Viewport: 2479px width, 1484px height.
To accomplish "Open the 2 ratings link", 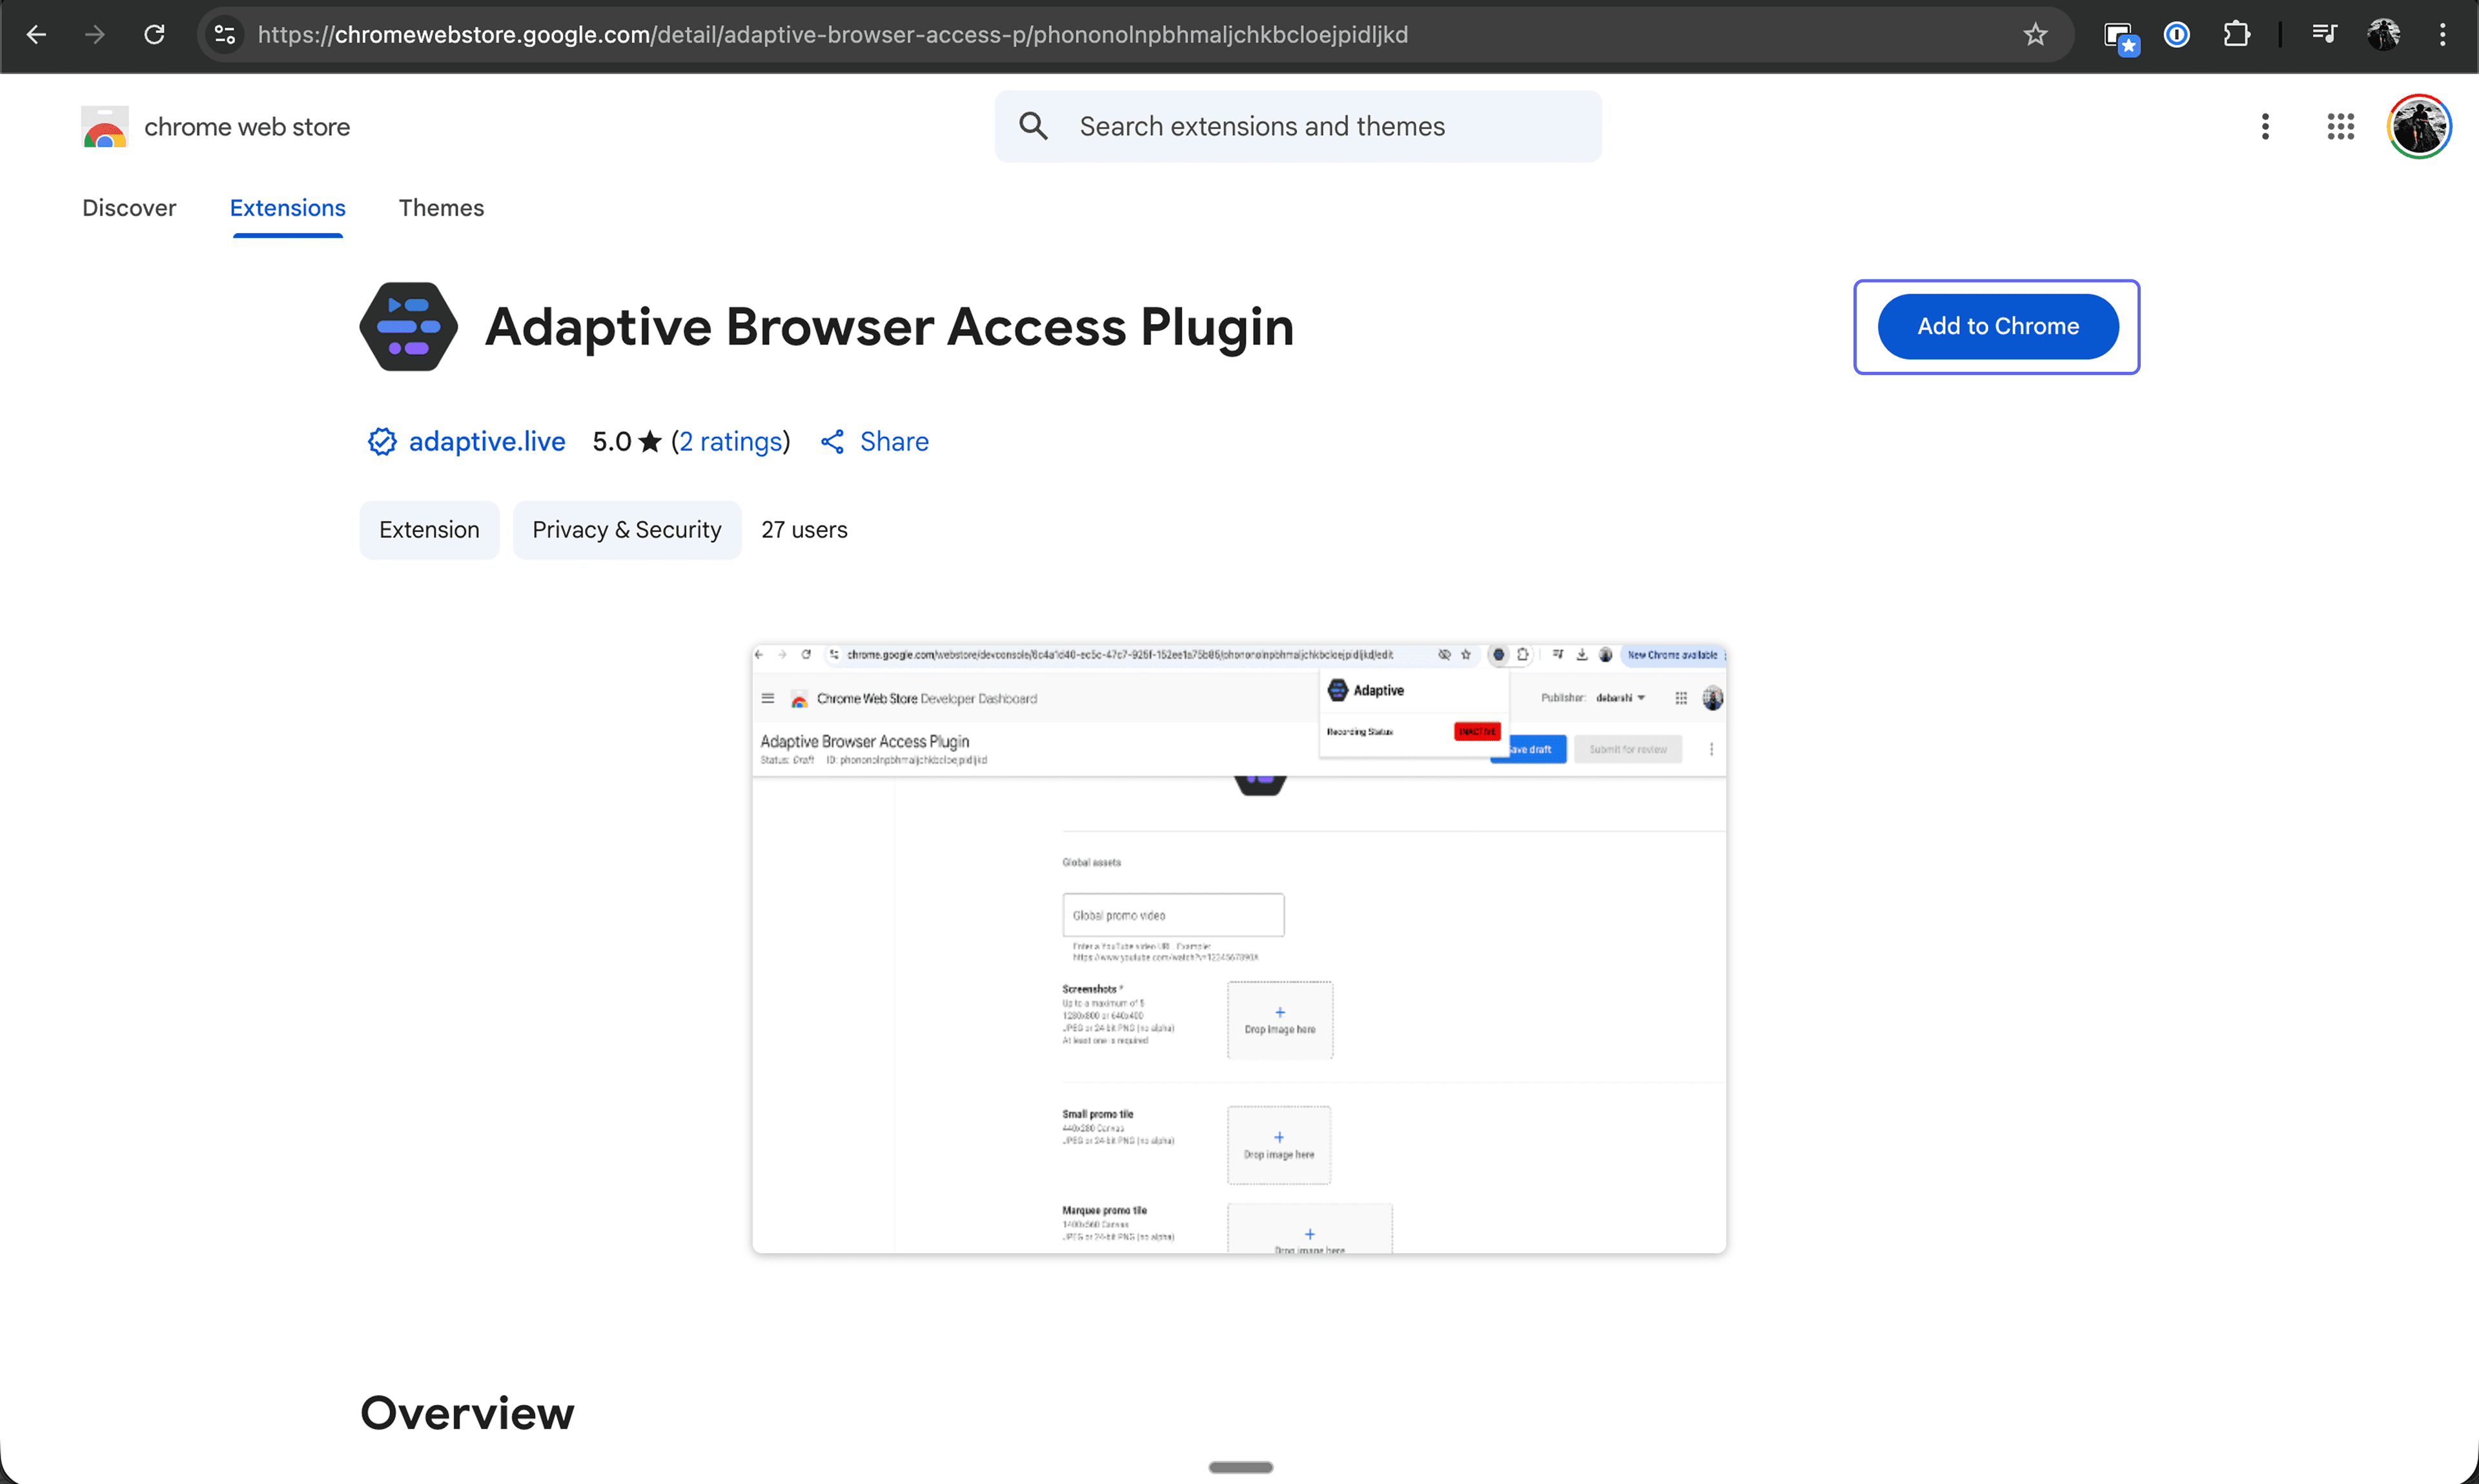I will 731,441.
